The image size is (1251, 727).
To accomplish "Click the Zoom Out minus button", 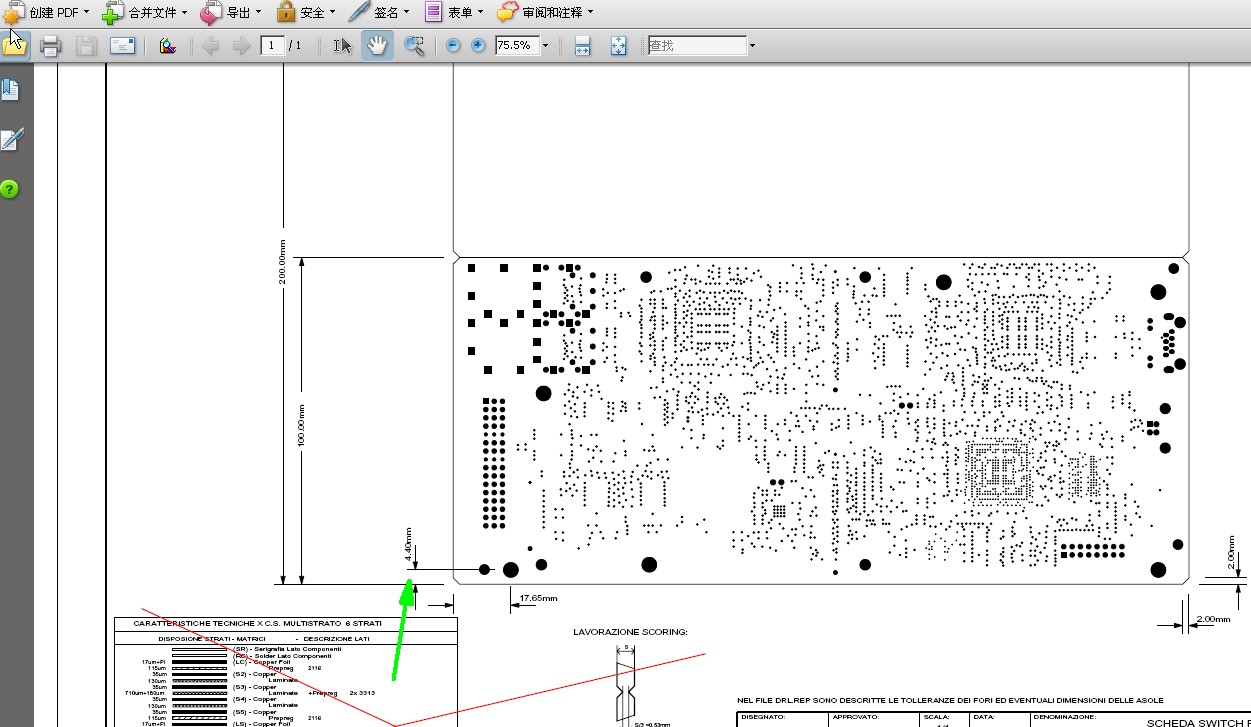I will [453, 46].
